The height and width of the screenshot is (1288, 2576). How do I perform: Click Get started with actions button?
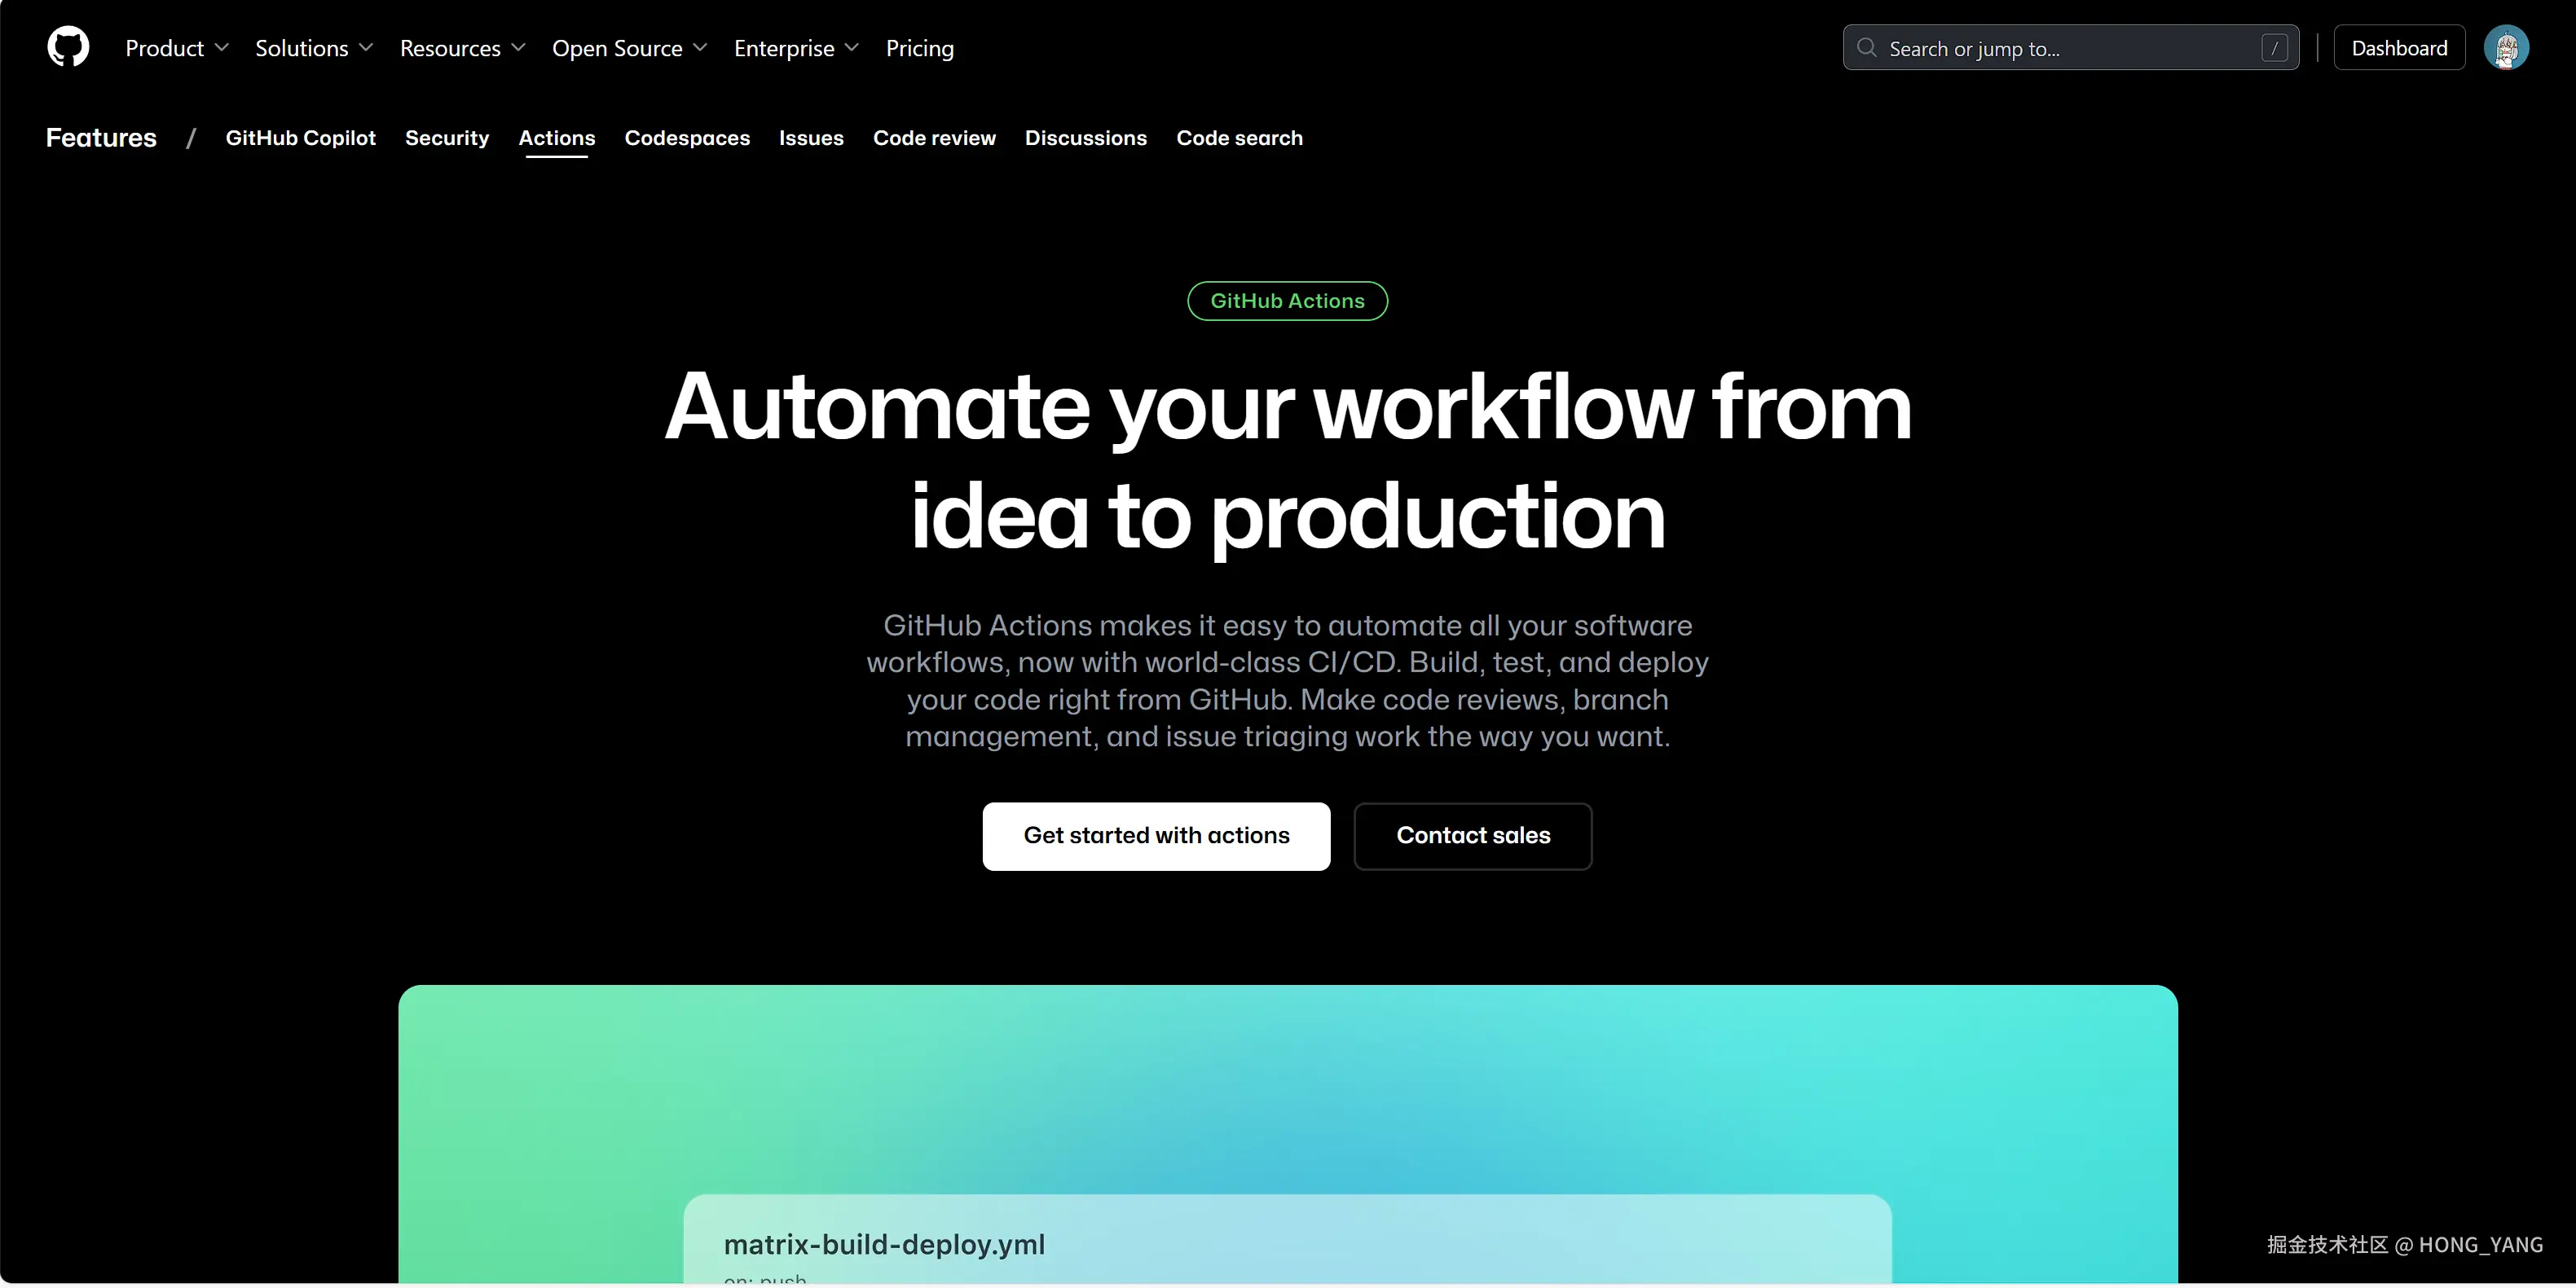(1156, 836)
